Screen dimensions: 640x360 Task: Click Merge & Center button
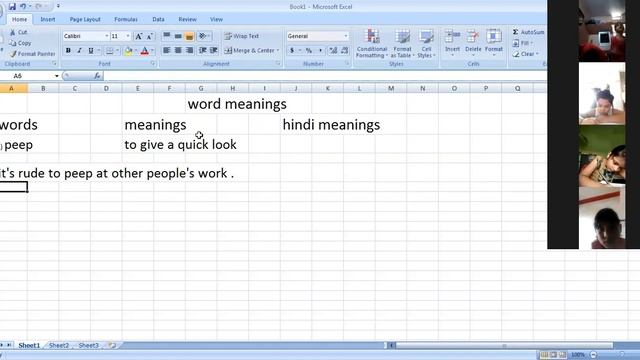click(x=249, y=50)
